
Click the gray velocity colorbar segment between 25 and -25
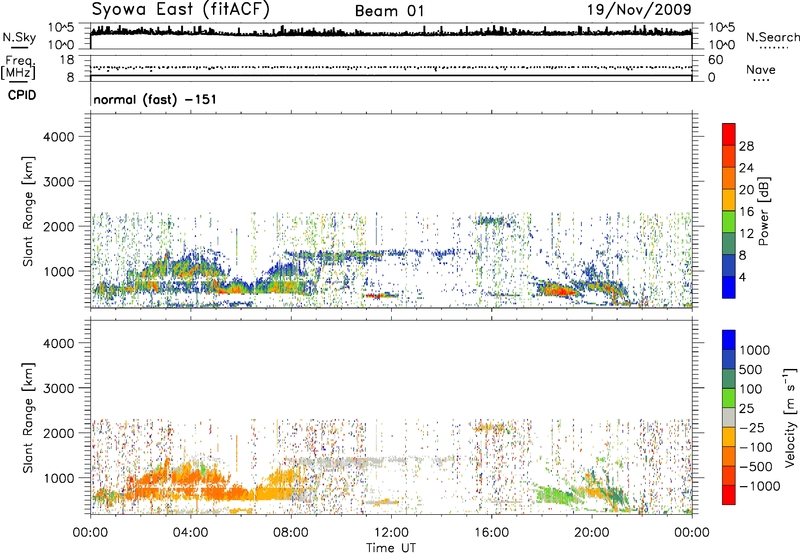coord(729,417)
